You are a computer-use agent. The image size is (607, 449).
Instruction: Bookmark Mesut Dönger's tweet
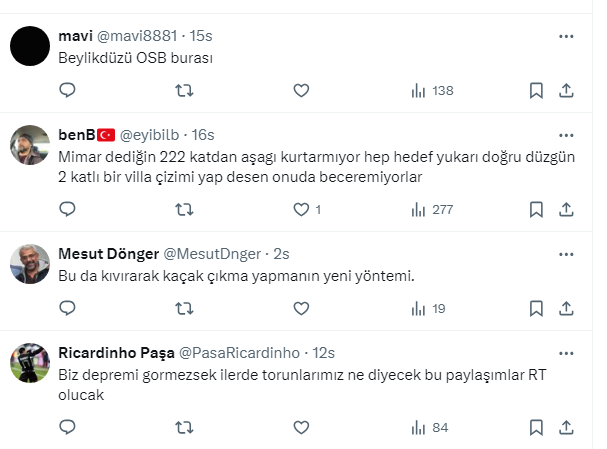536,308
